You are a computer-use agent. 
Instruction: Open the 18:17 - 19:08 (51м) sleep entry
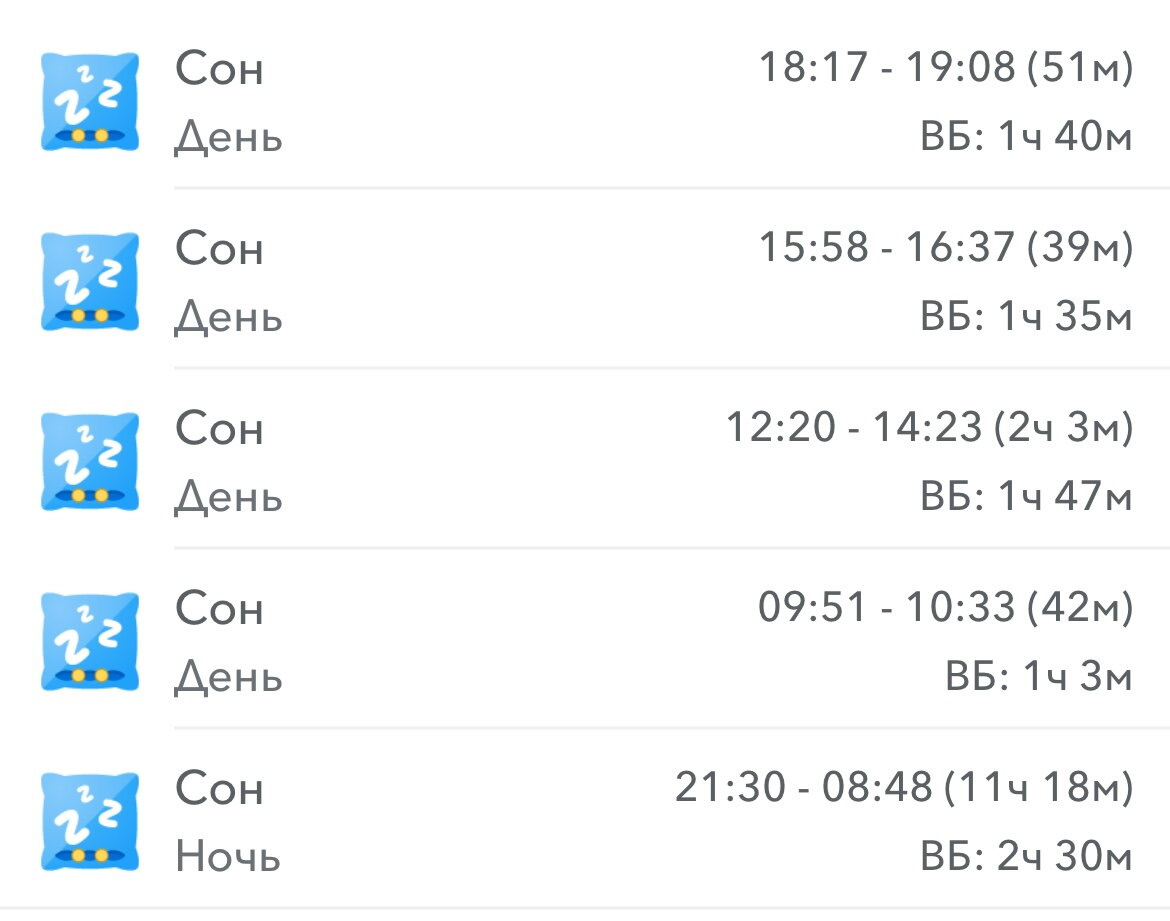pos(585,102)
